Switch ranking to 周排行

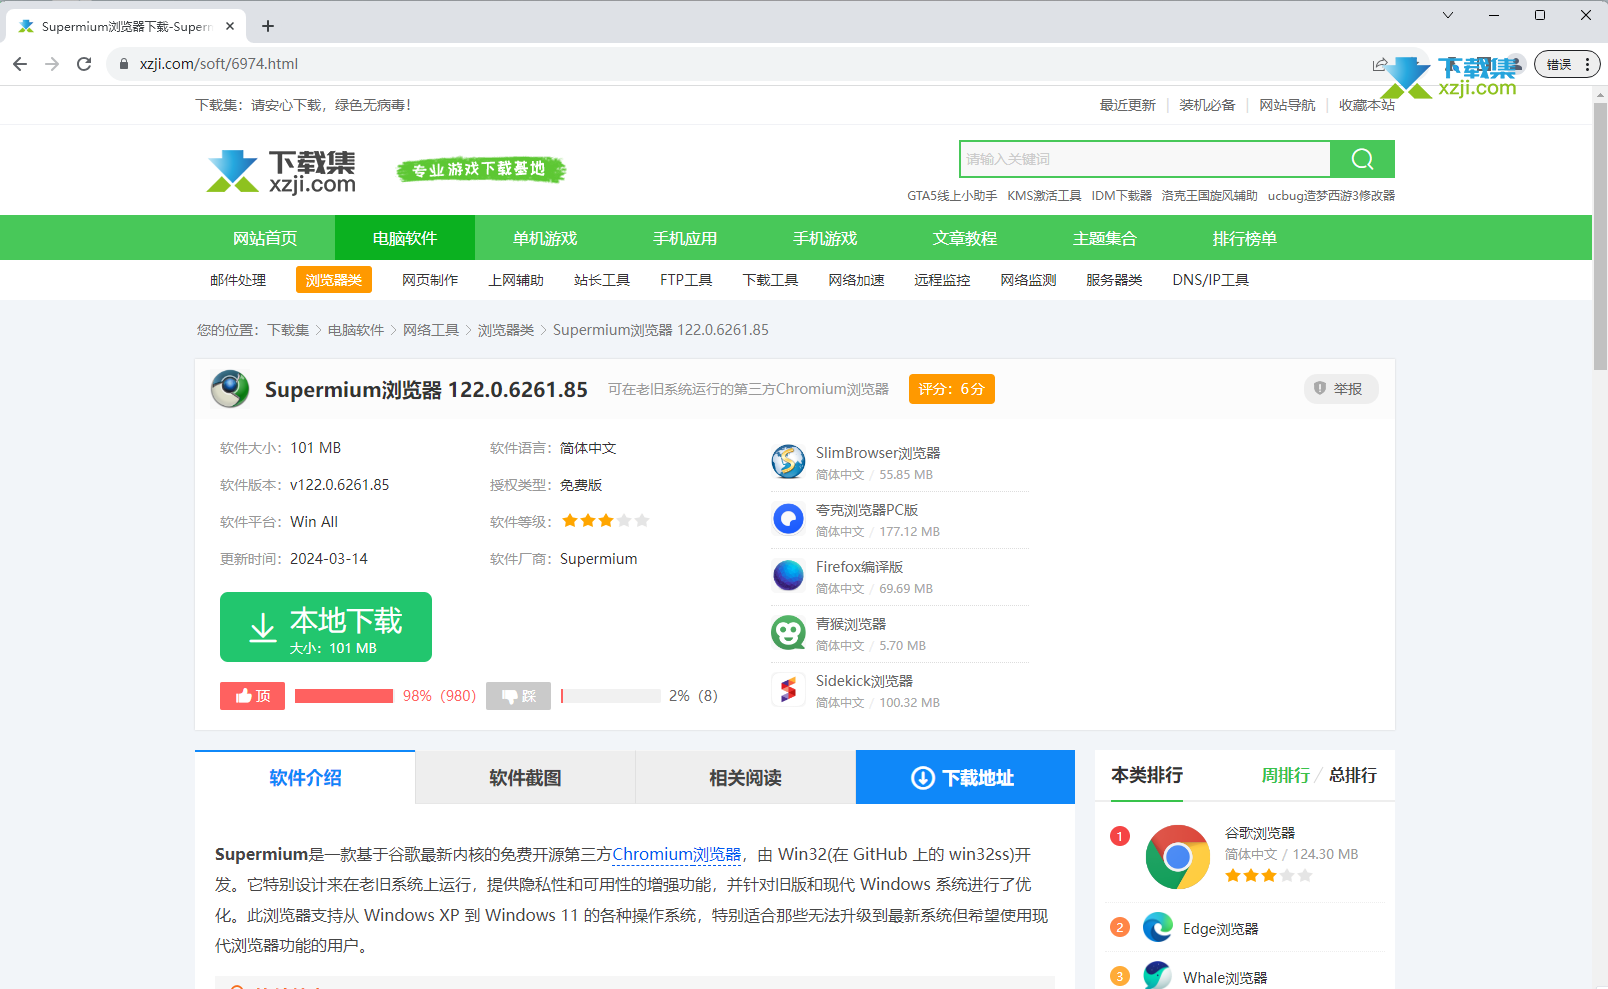tap(1285, 775)
